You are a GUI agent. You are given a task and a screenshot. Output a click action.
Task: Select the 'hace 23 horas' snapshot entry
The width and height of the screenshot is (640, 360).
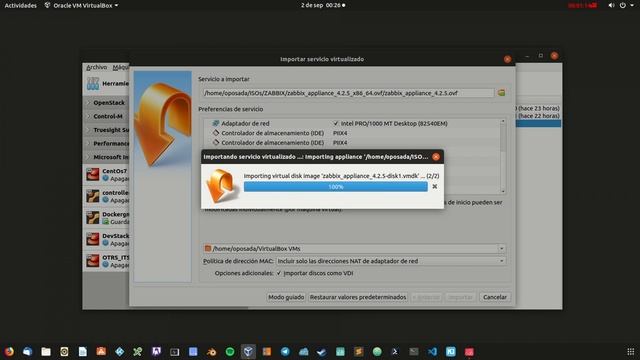click(538, 108)
